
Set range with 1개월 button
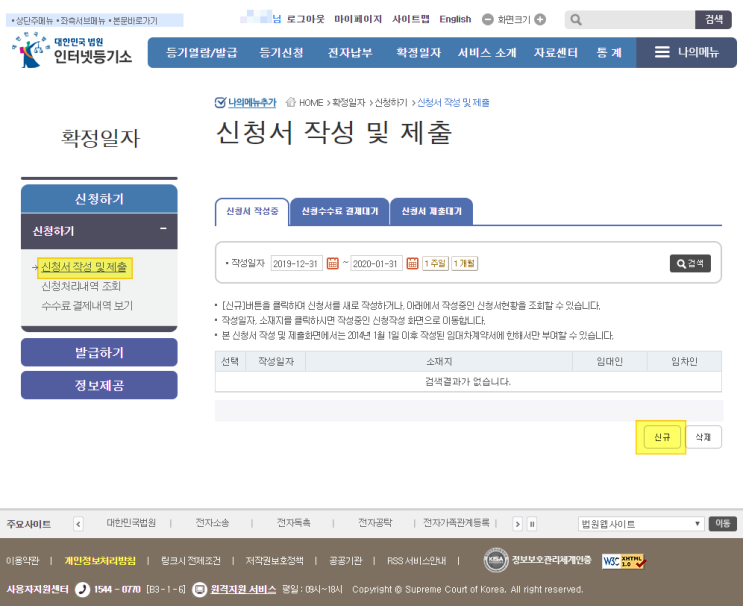pyautogui.click(x=464, y=263)
